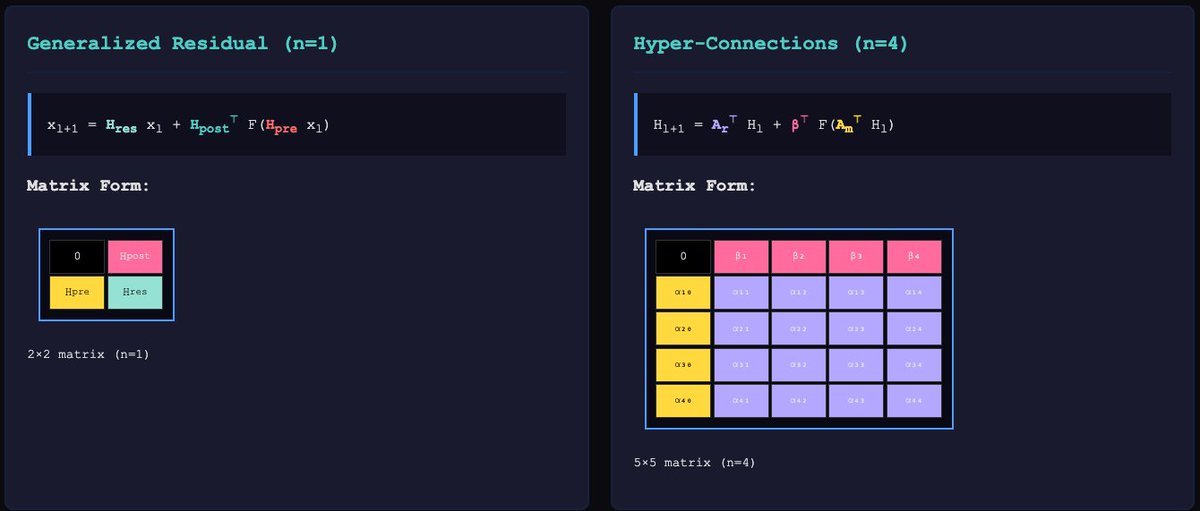The image size is (1200, 511).
Task: Click the red H_pre term in the formula
Action: tap(281, 127)
